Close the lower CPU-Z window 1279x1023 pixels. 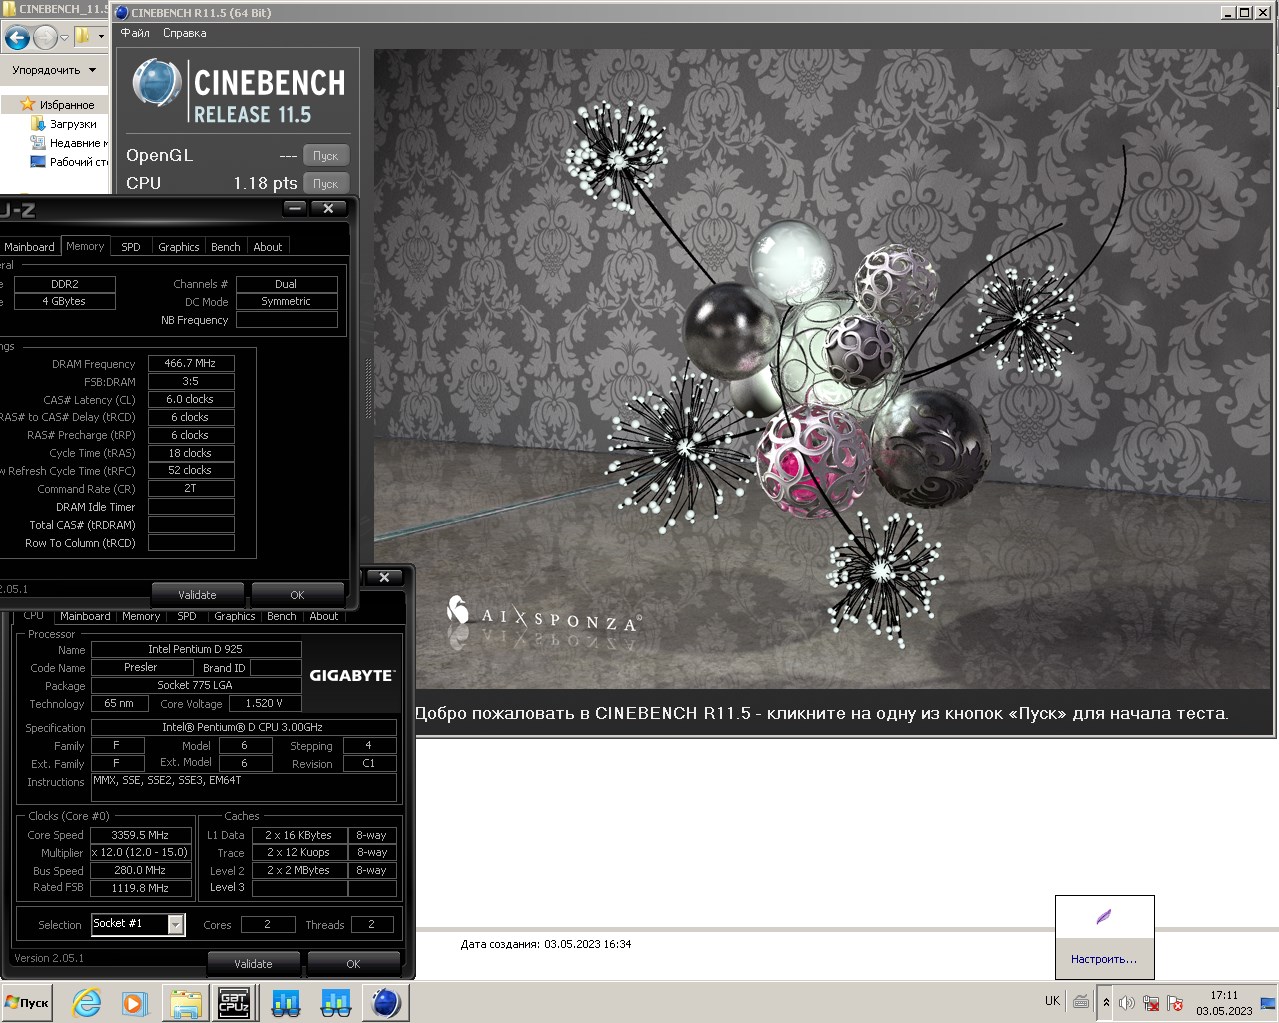(x=384, y=578)
